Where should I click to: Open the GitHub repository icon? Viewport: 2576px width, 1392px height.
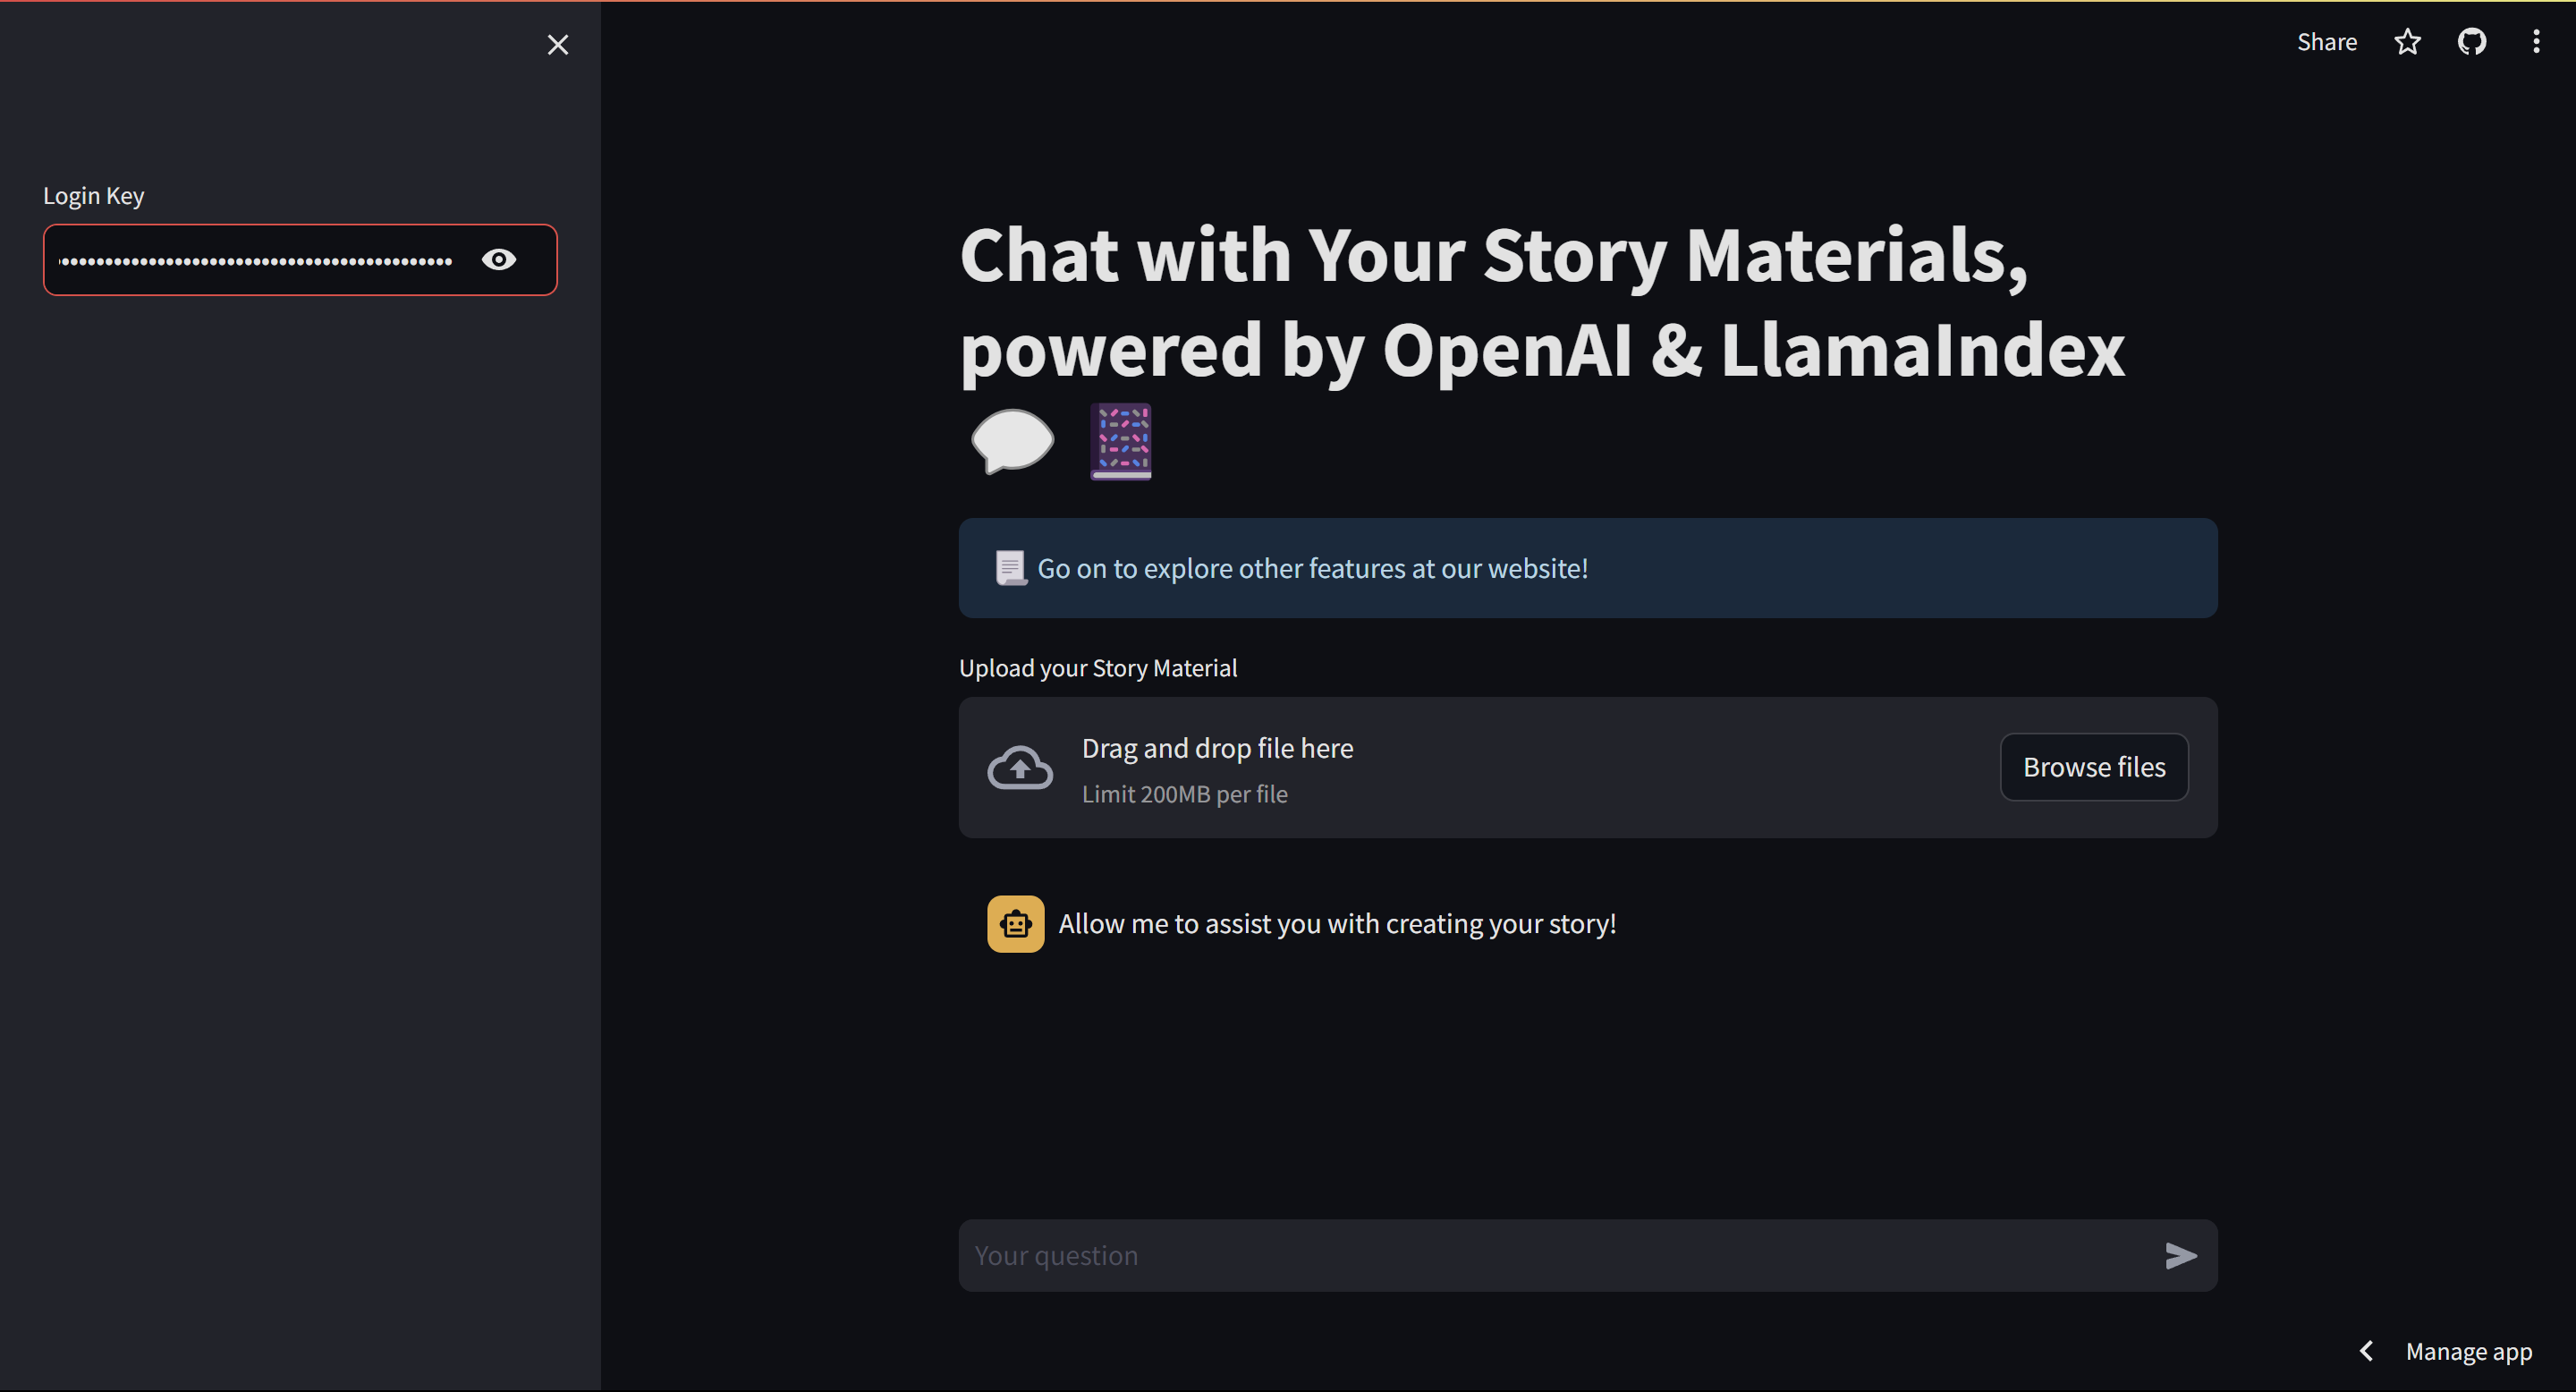coord(2471,42)
